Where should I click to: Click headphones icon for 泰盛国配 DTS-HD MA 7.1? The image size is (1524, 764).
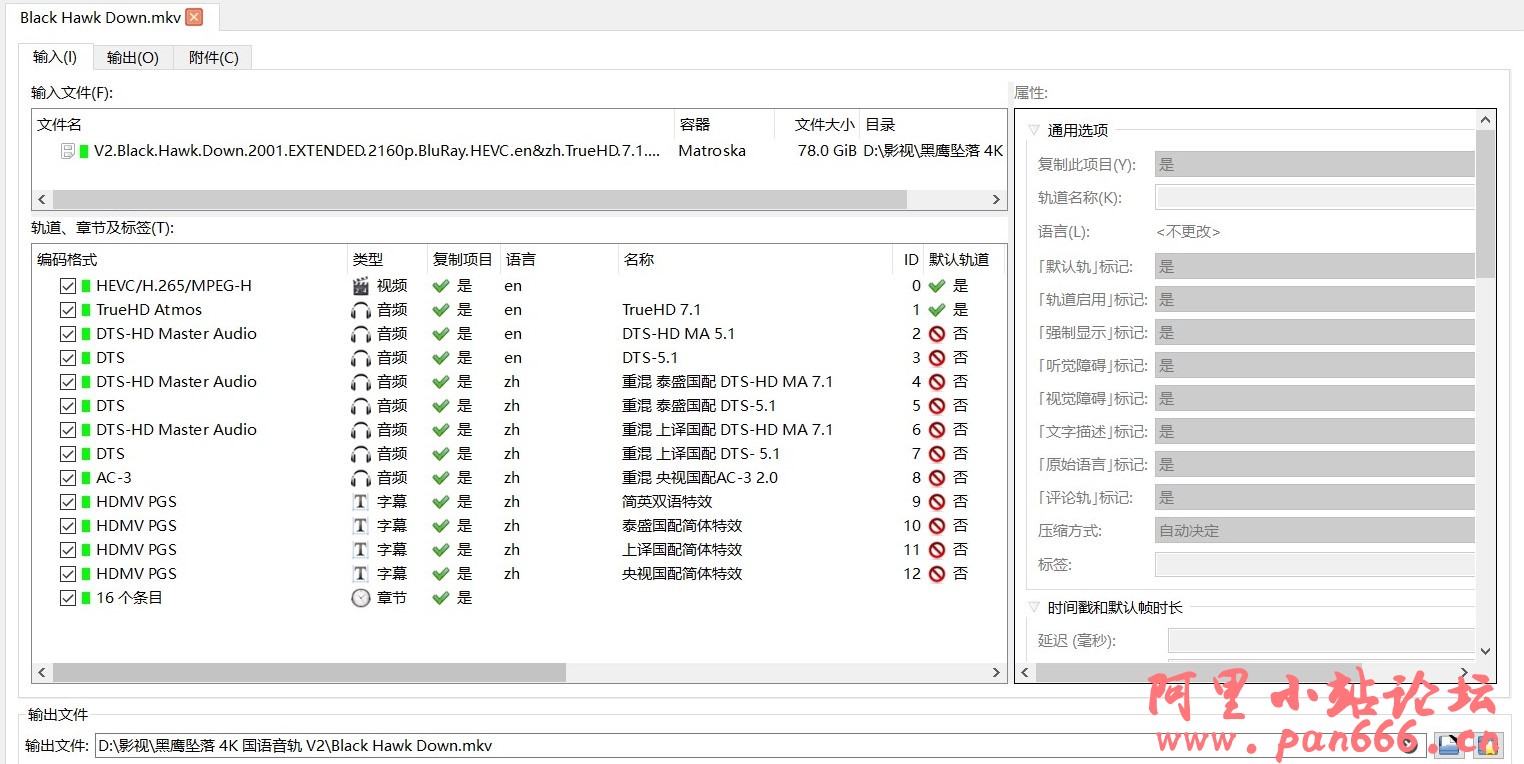pyautogui.click(x=361, y=382)
